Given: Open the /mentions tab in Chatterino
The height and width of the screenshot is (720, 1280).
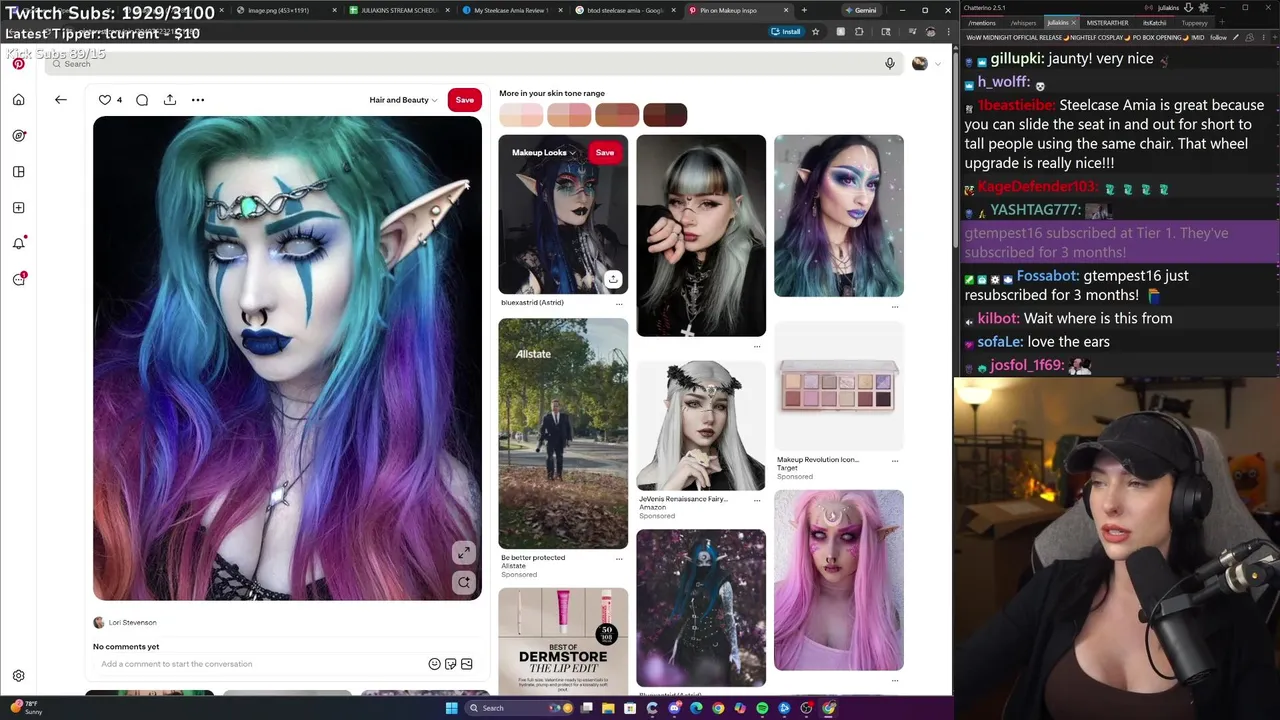Looking at the screenshot, I should pos(982,22).
